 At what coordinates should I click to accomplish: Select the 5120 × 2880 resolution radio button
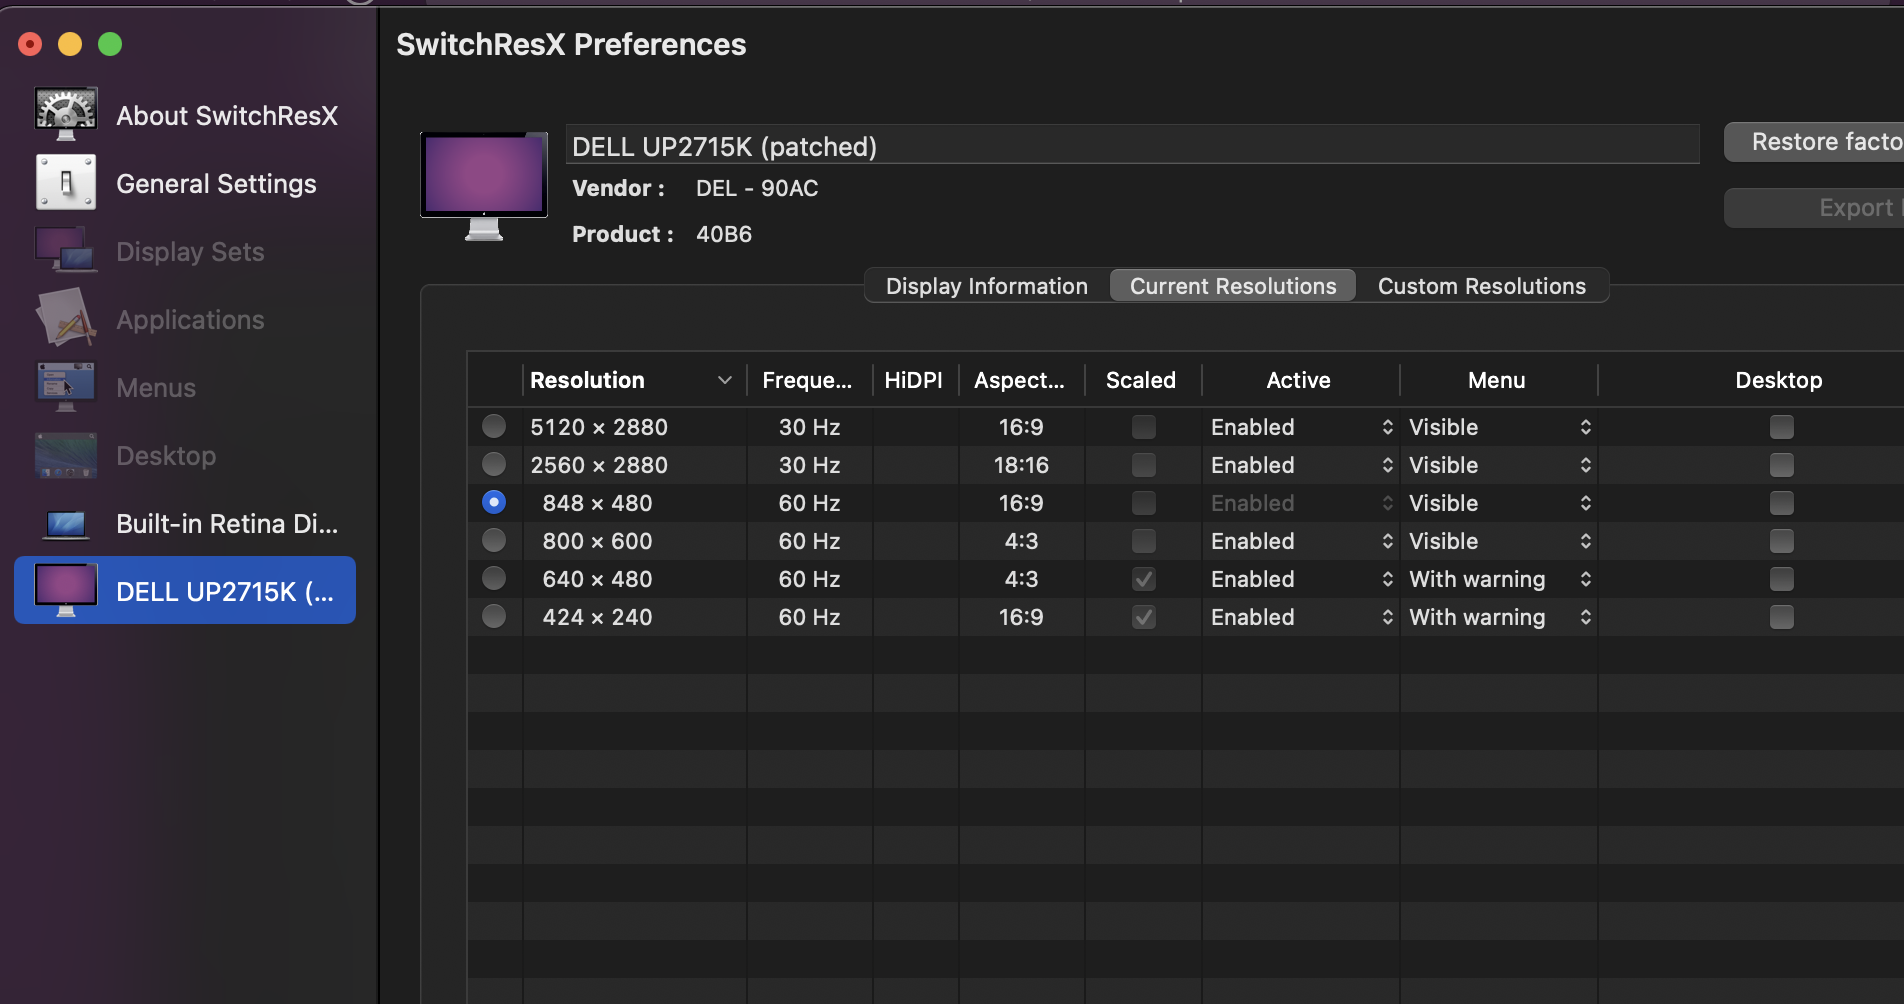click(x=494, y=426)
